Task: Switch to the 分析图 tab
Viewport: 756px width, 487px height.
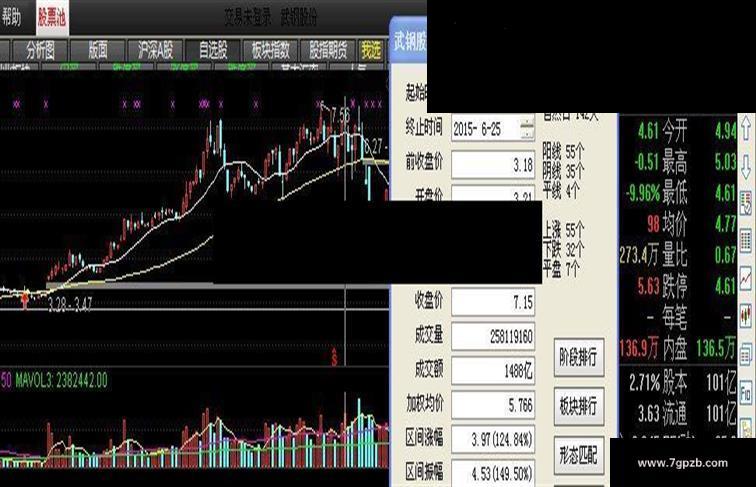Action: click(40, 50)
